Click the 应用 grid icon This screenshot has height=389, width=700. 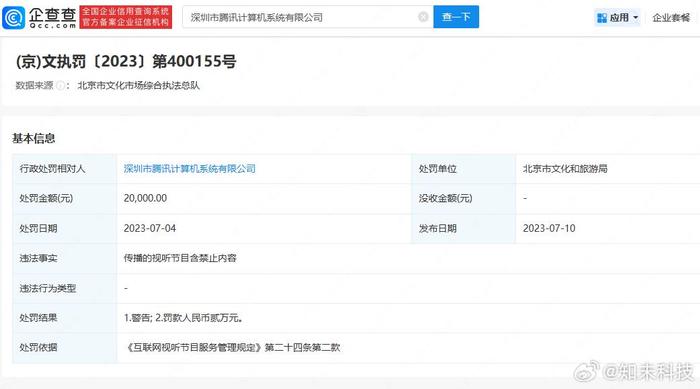click(x=602, y=18)
